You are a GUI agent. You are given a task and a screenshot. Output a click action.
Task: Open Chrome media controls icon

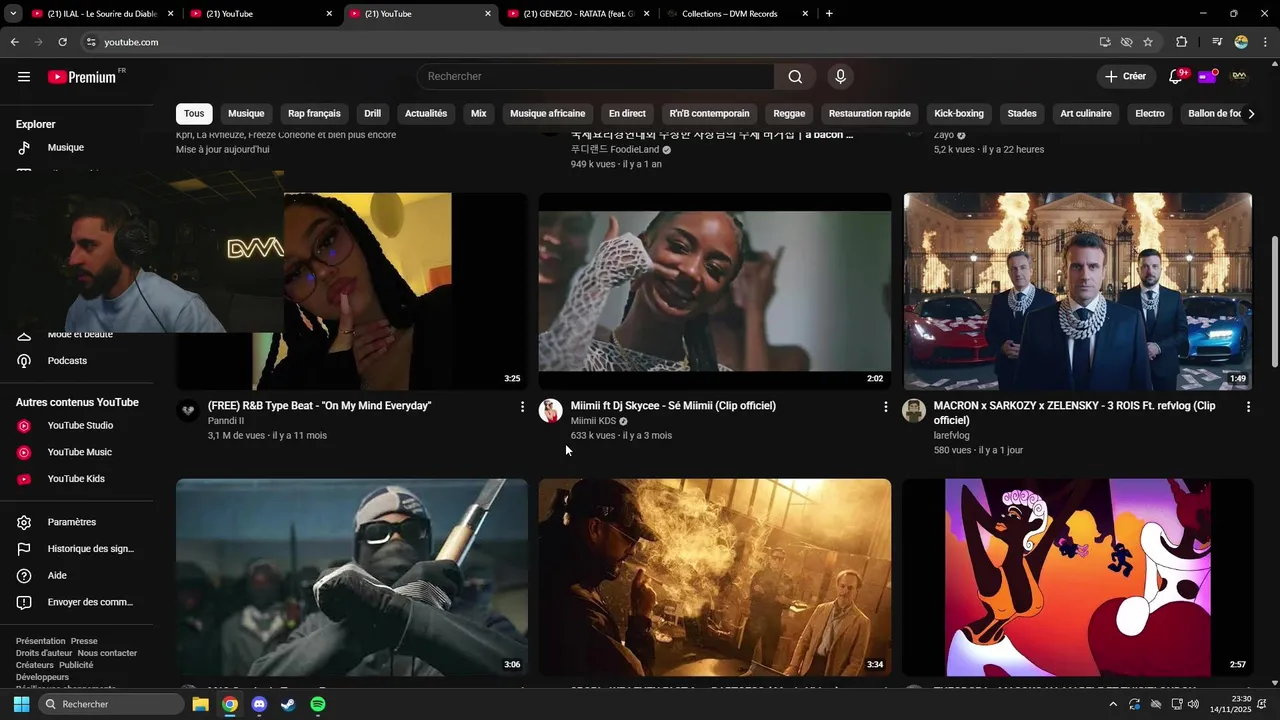point(1217,42)
